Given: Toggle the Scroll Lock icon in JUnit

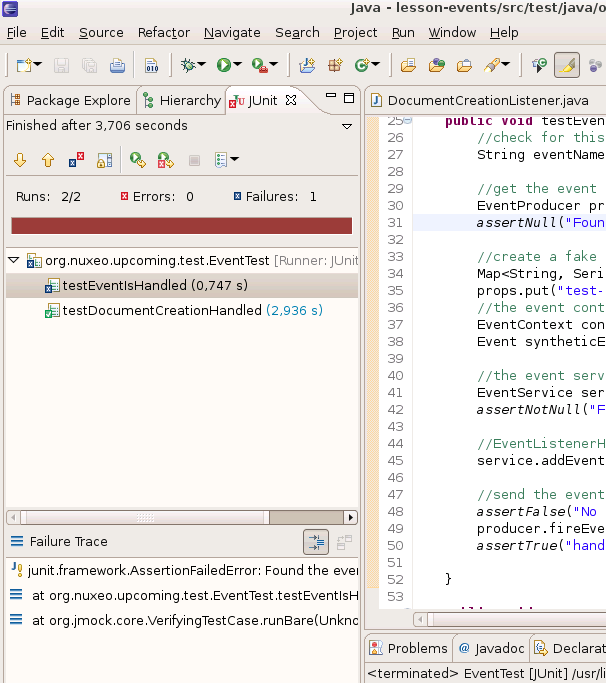Looking at the screenshot, I should point(103,160).
